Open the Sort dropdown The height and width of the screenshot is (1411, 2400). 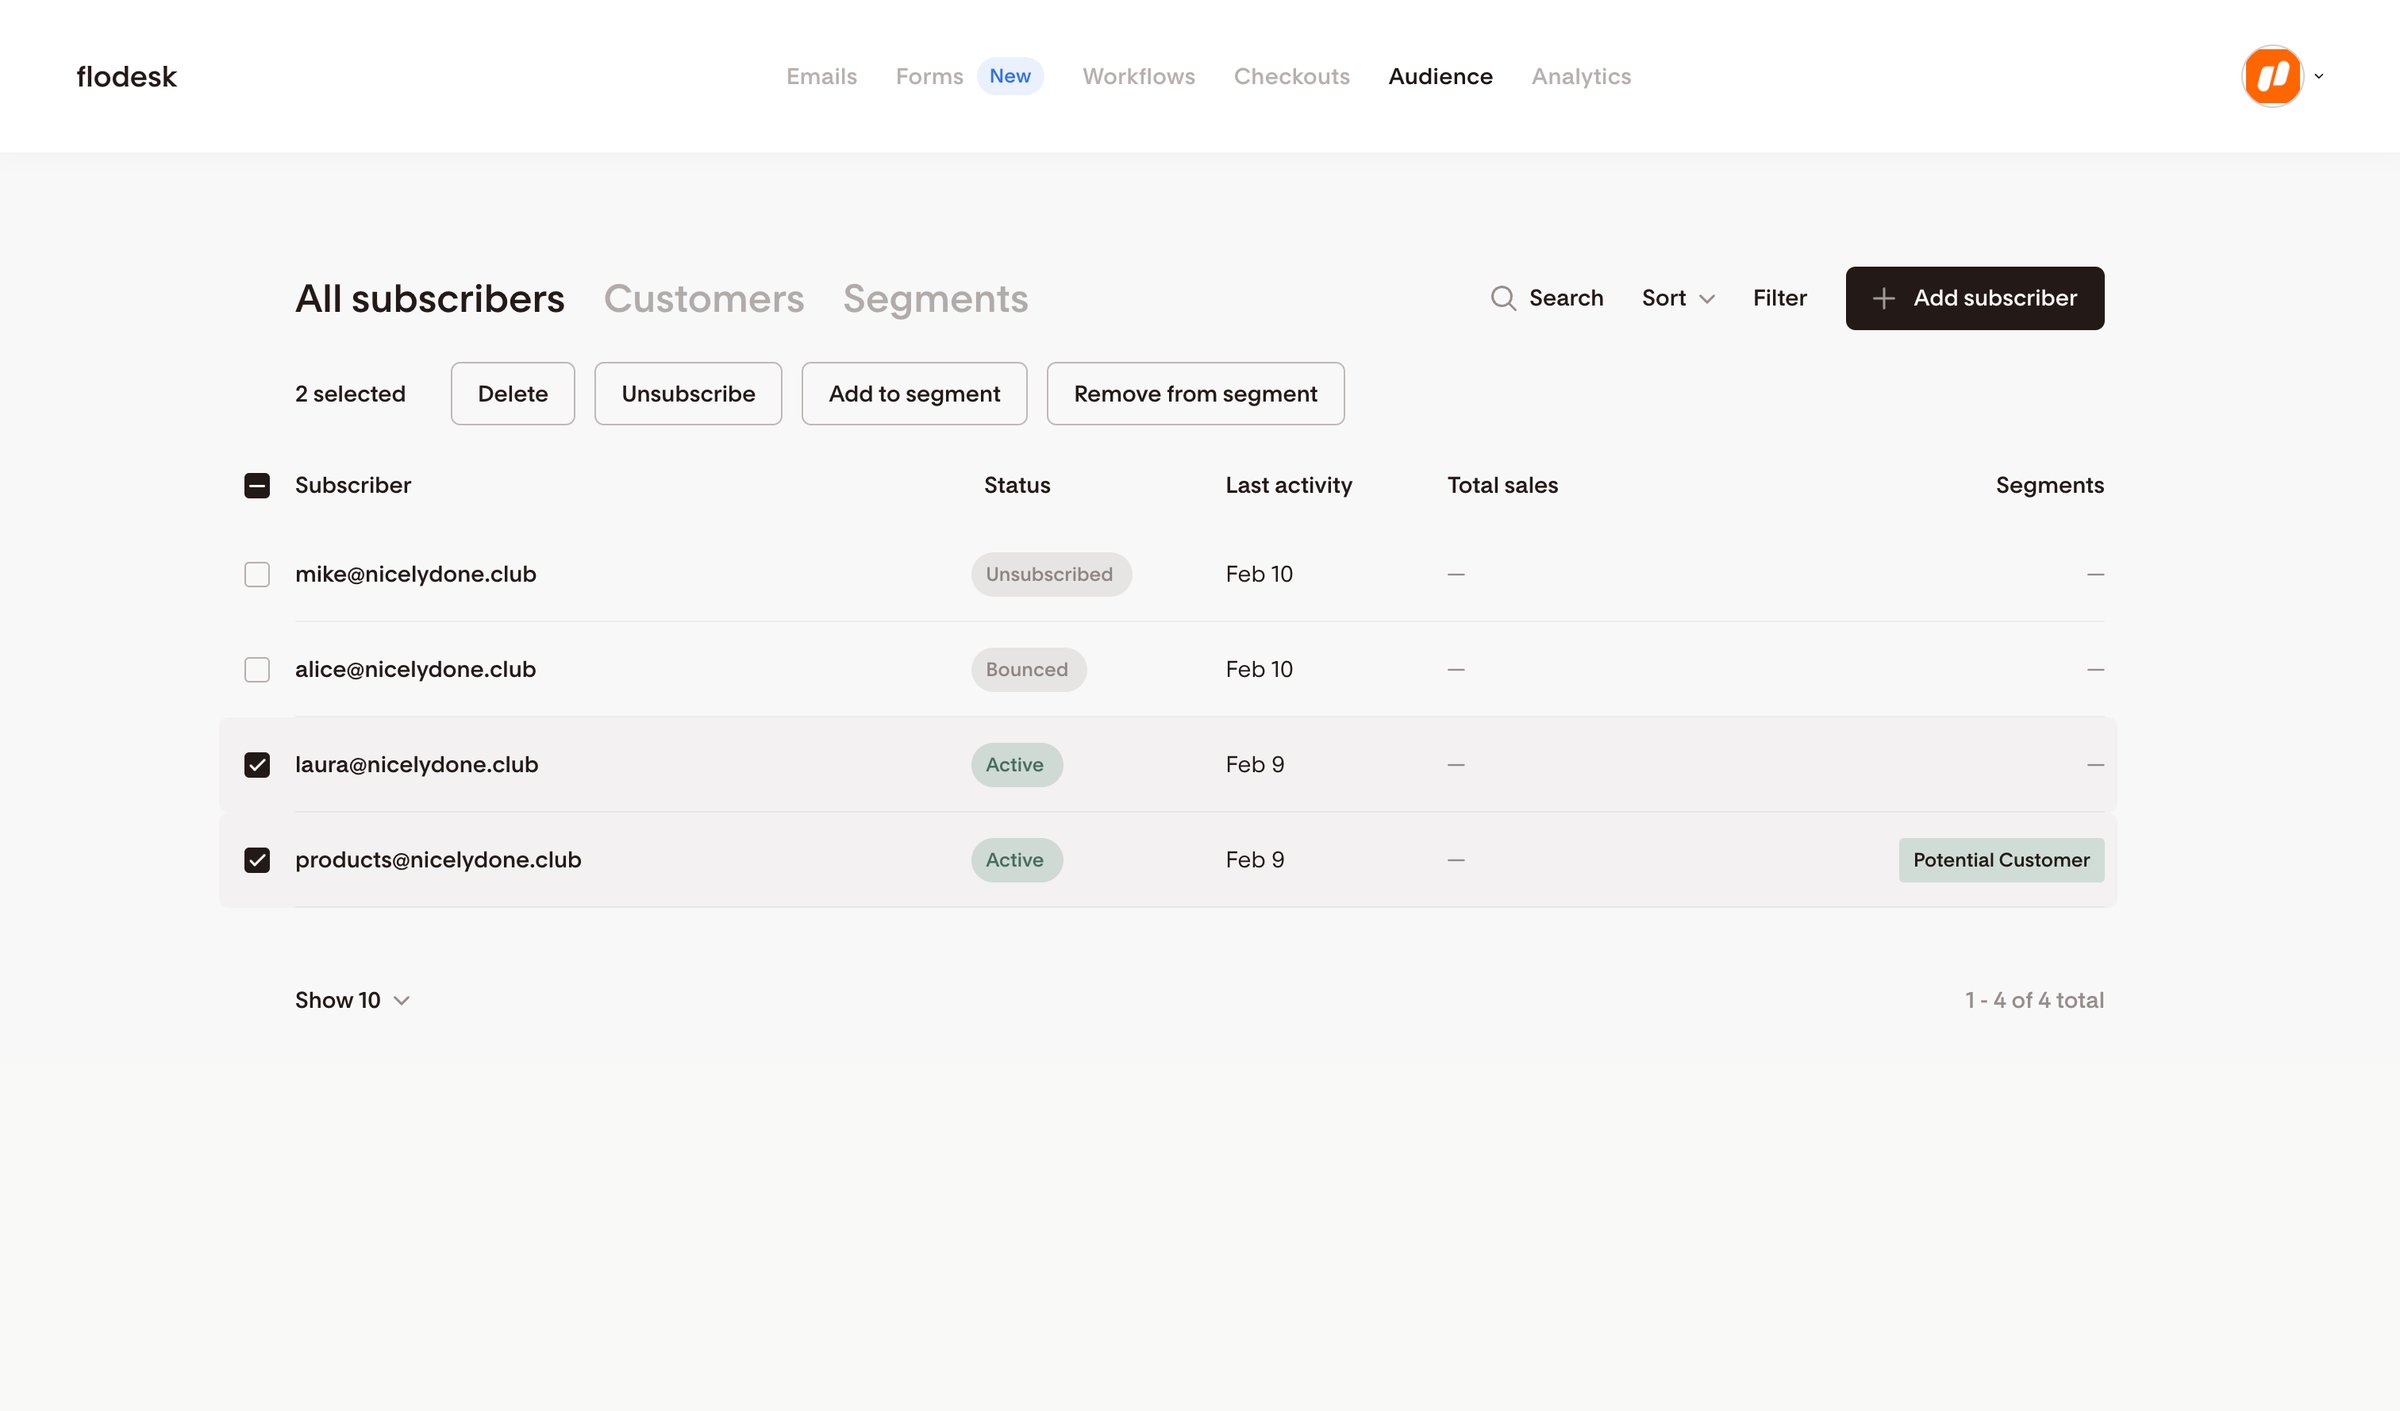point(1678,298)
